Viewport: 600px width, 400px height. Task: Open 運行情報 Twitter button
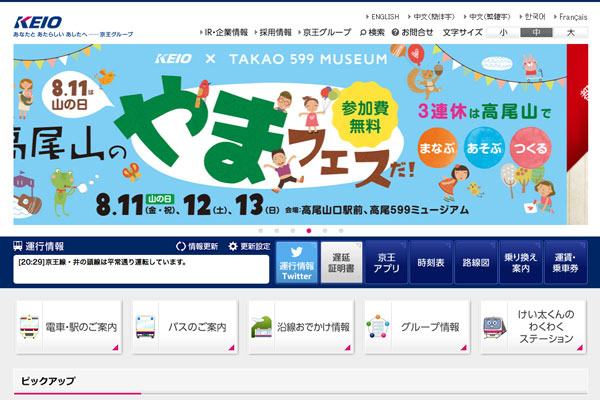[x=297, y=263]
